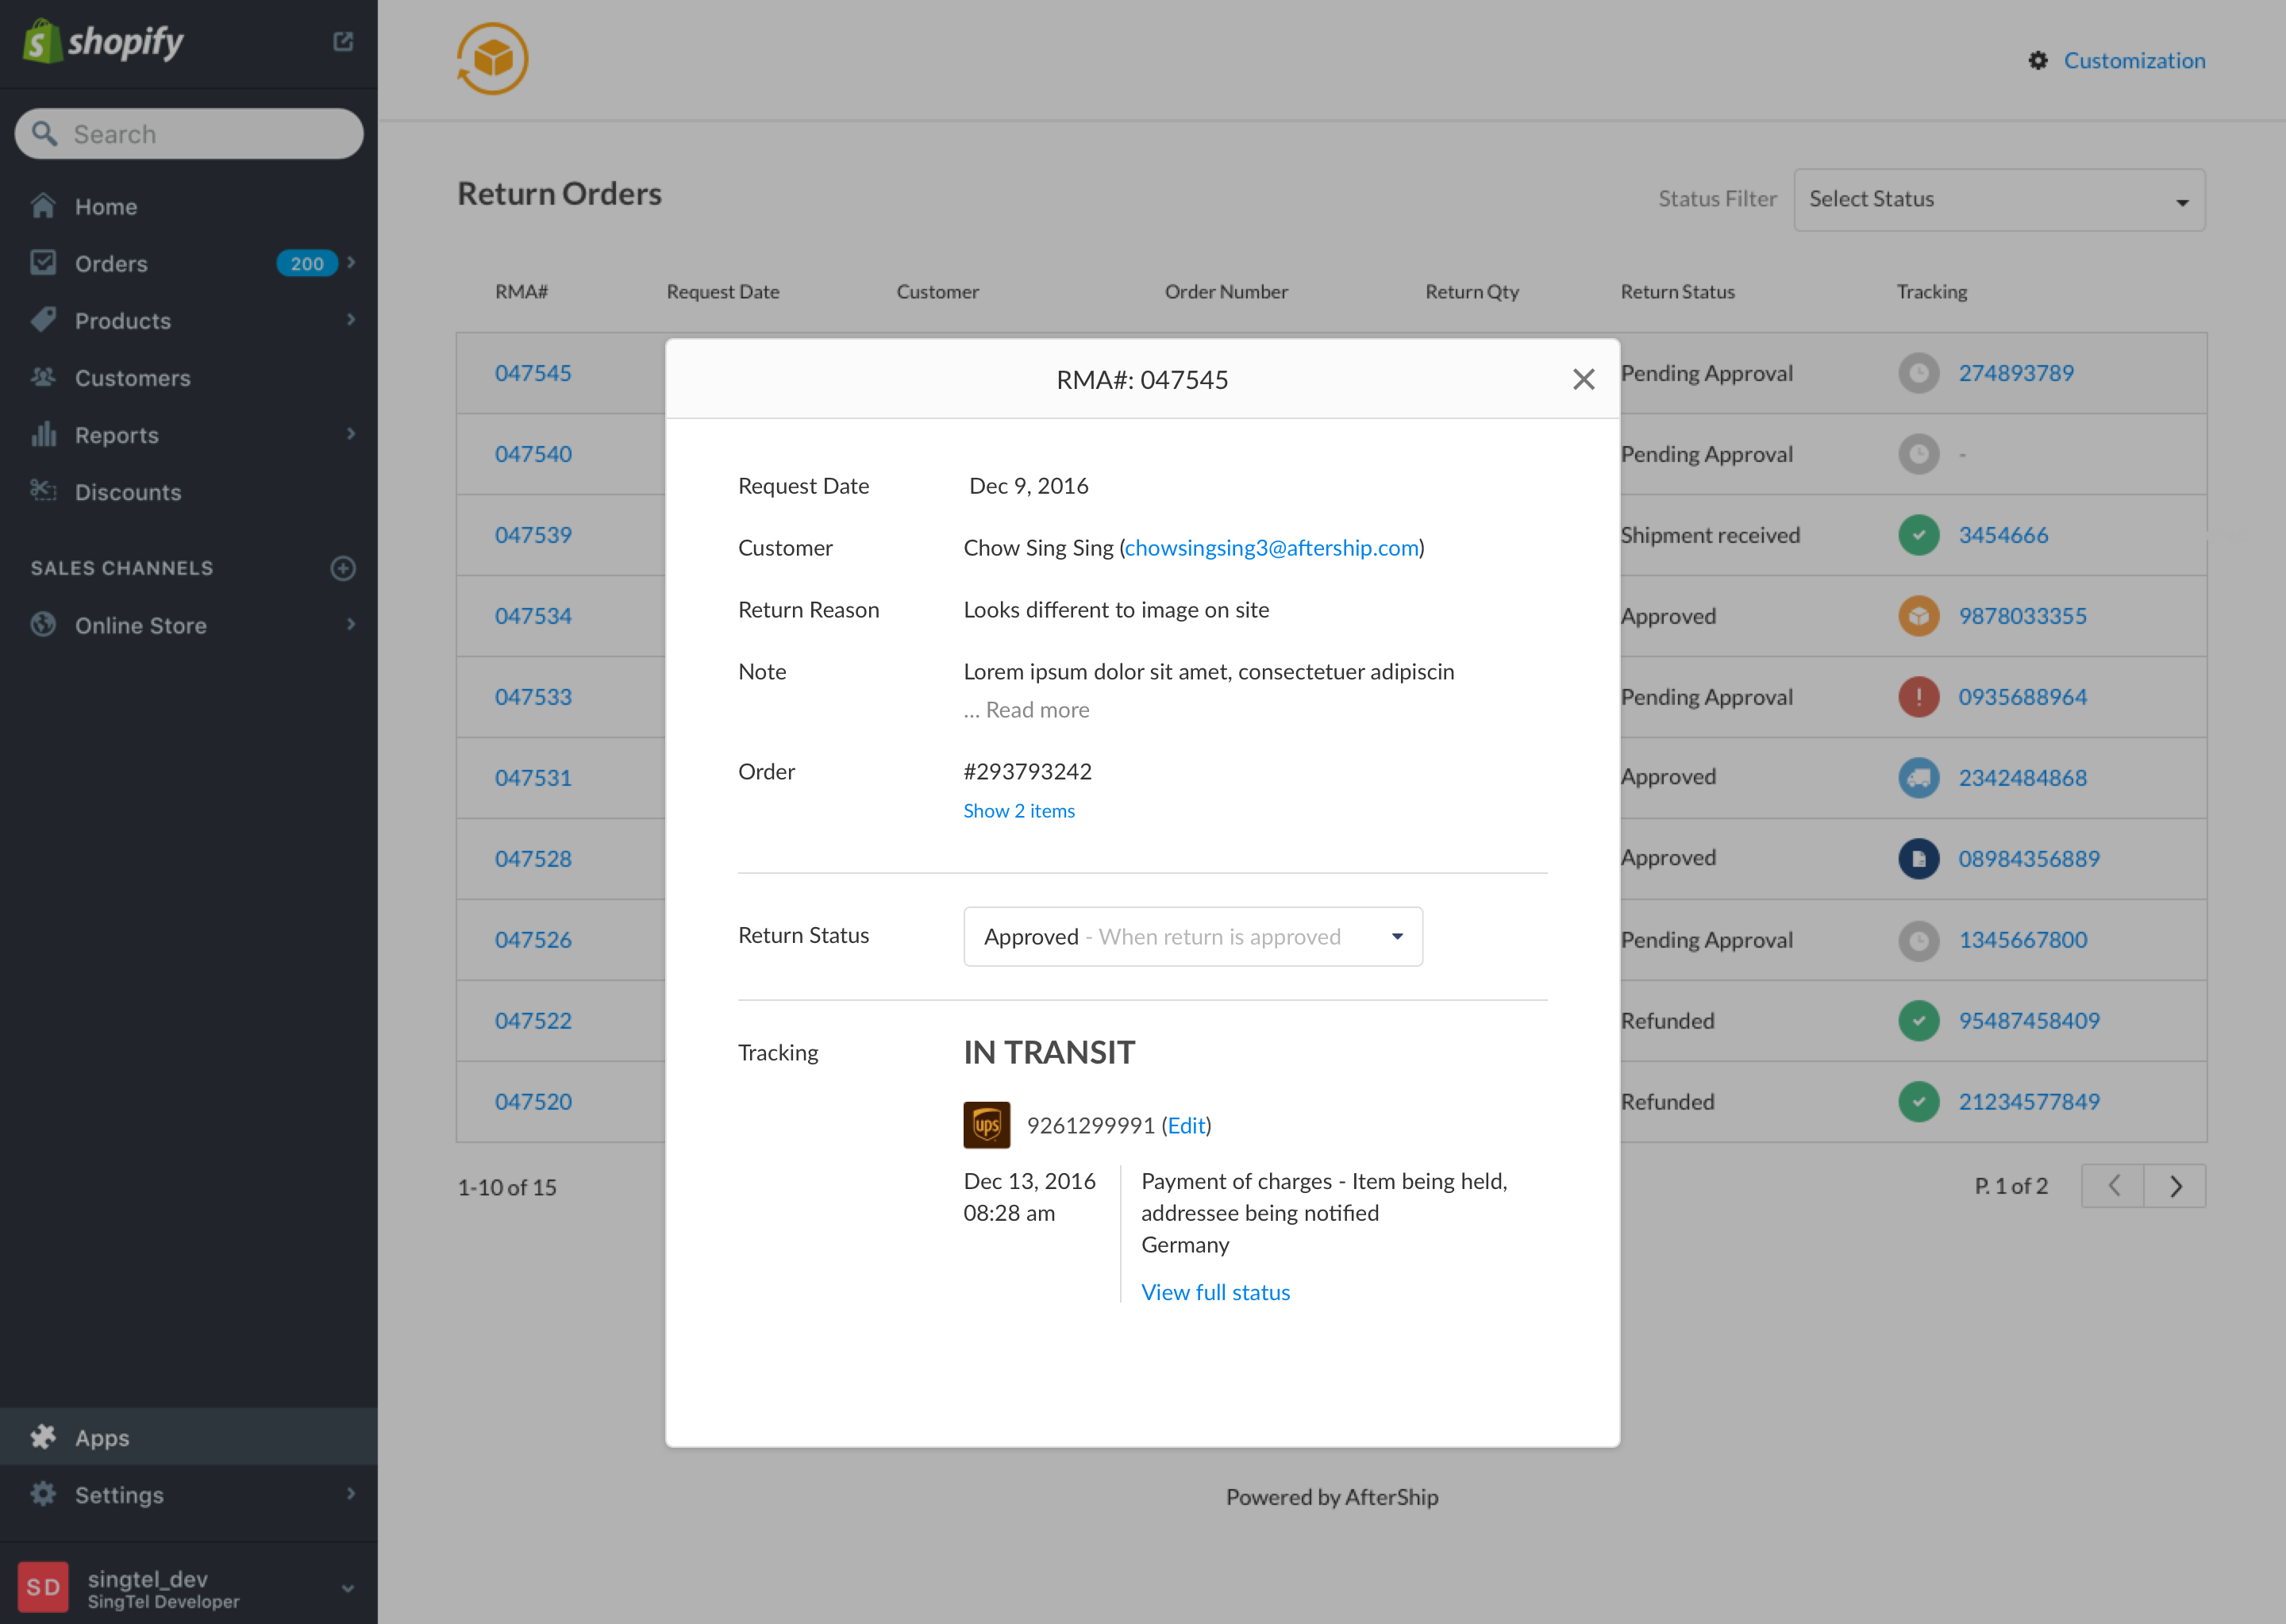This screenshot has height=1624, width=2286.
Task: Go to next page of results
Action: (2175, 1186)
